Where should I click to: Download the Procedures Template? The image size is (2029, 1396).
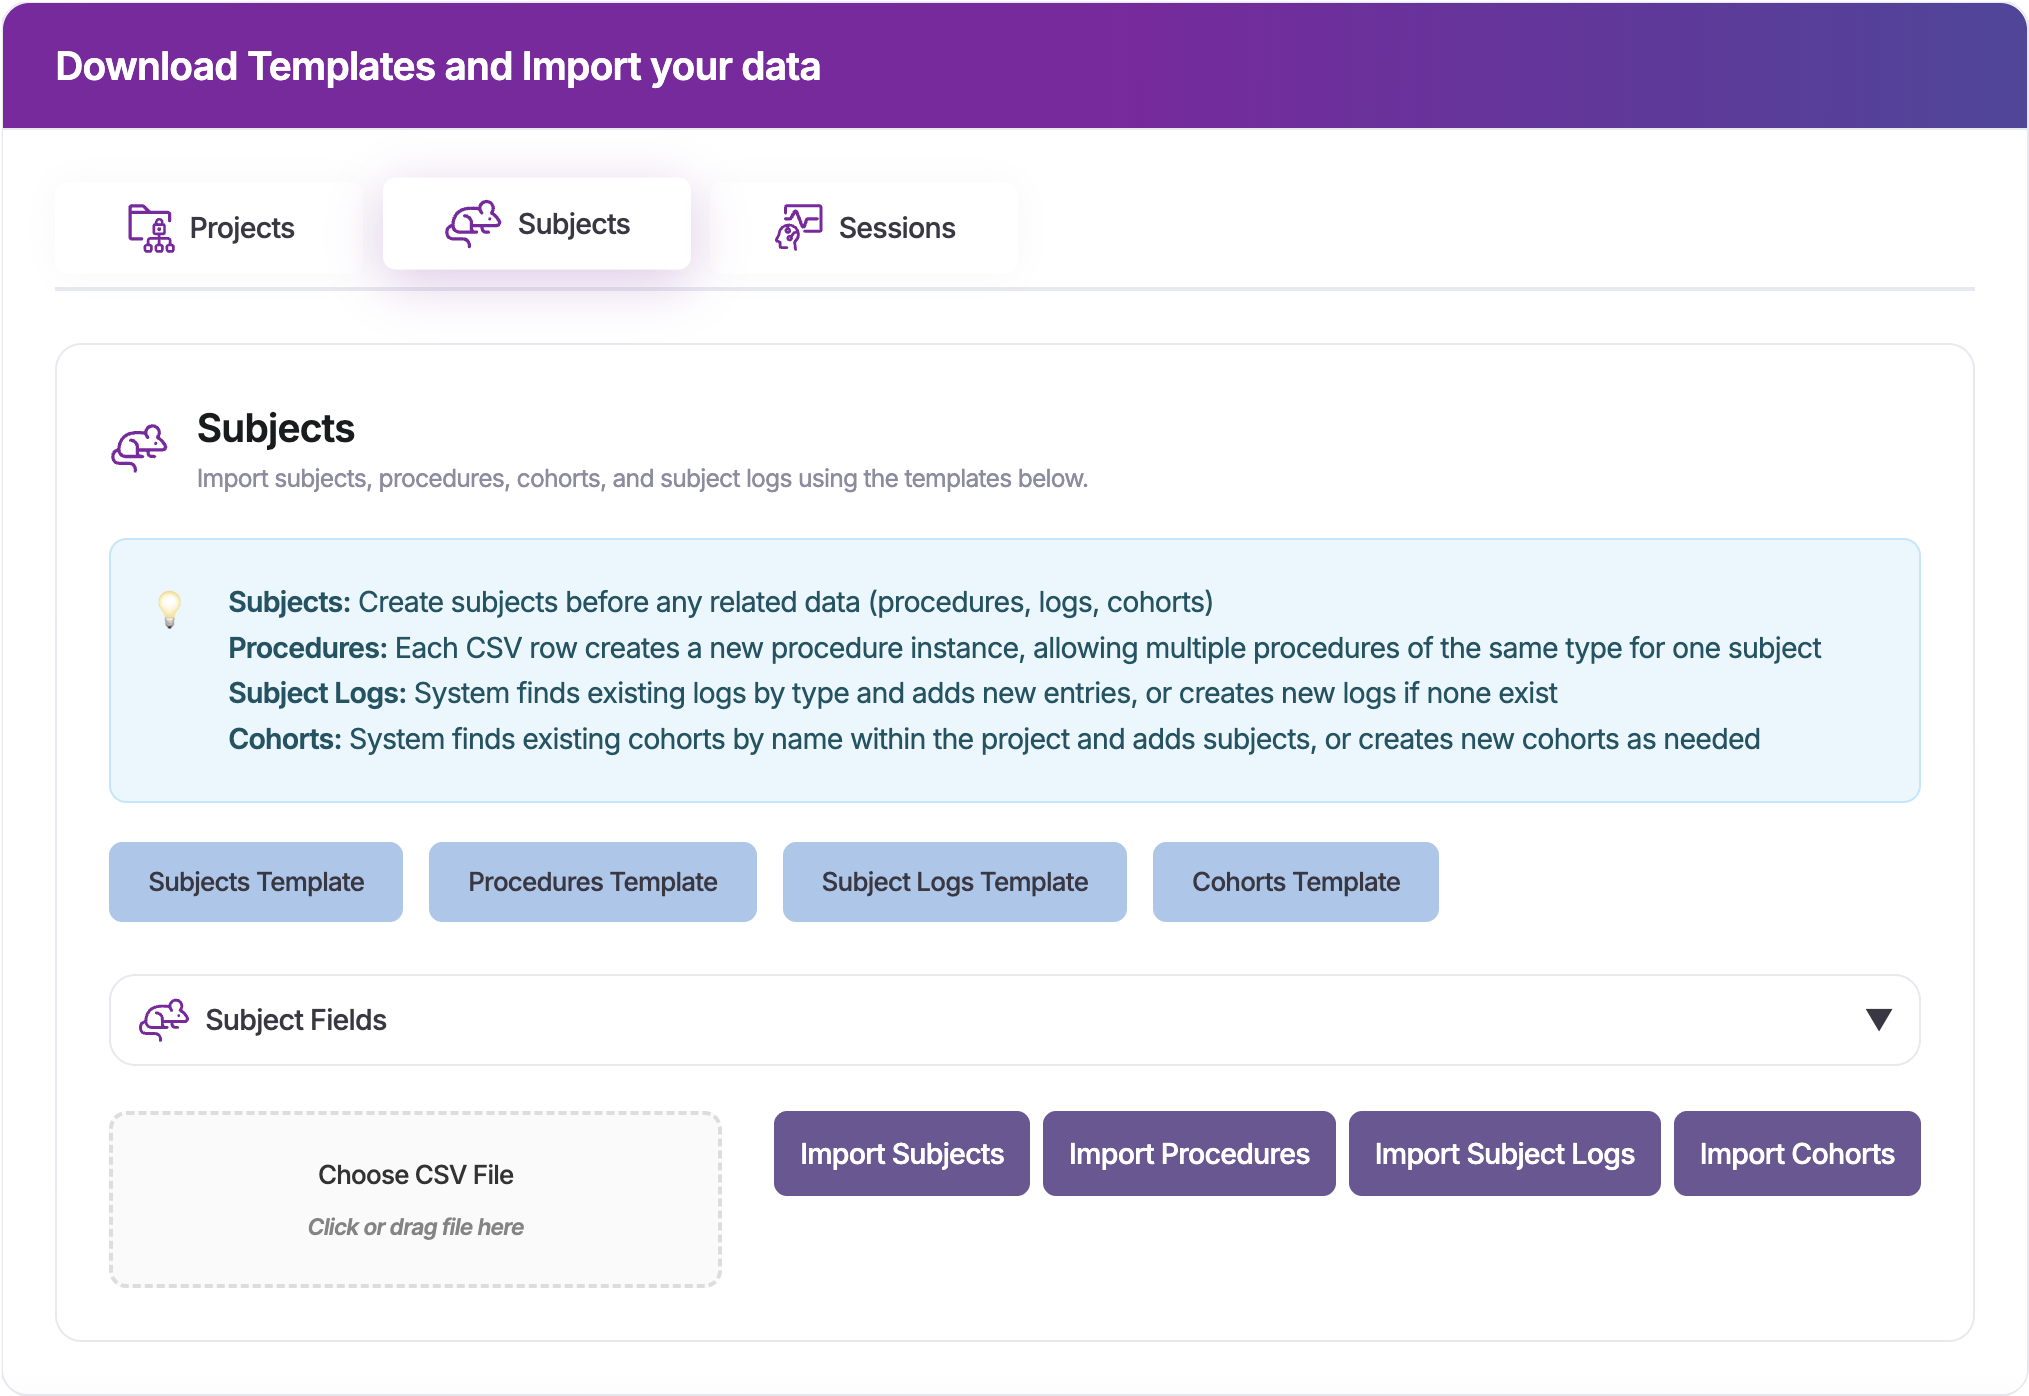click(592, 882)
